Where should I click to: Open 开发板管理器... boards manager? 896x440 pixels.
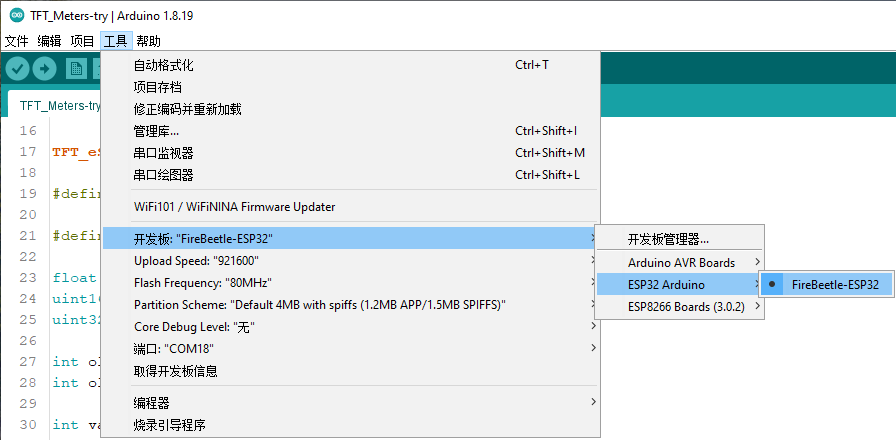(x=679, y=239)
